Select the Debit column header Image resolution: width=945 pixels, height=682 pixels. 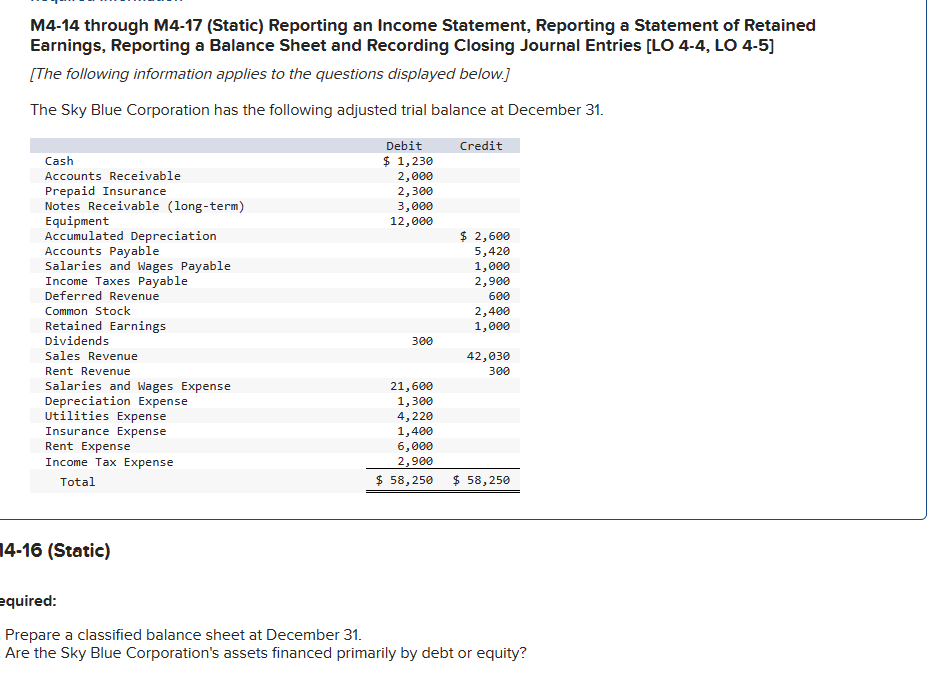404,144
